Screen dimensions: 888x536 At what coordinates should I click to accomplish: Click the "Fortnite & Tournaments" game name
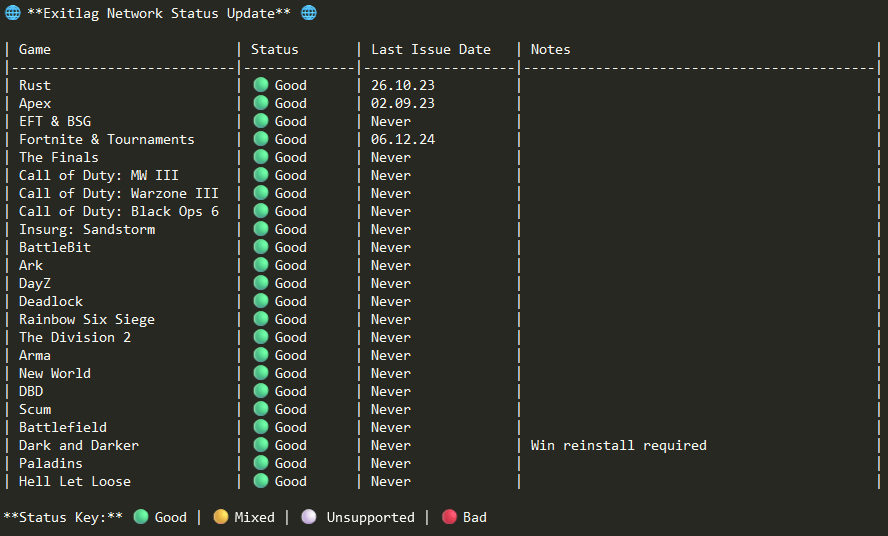pos(106,139)
